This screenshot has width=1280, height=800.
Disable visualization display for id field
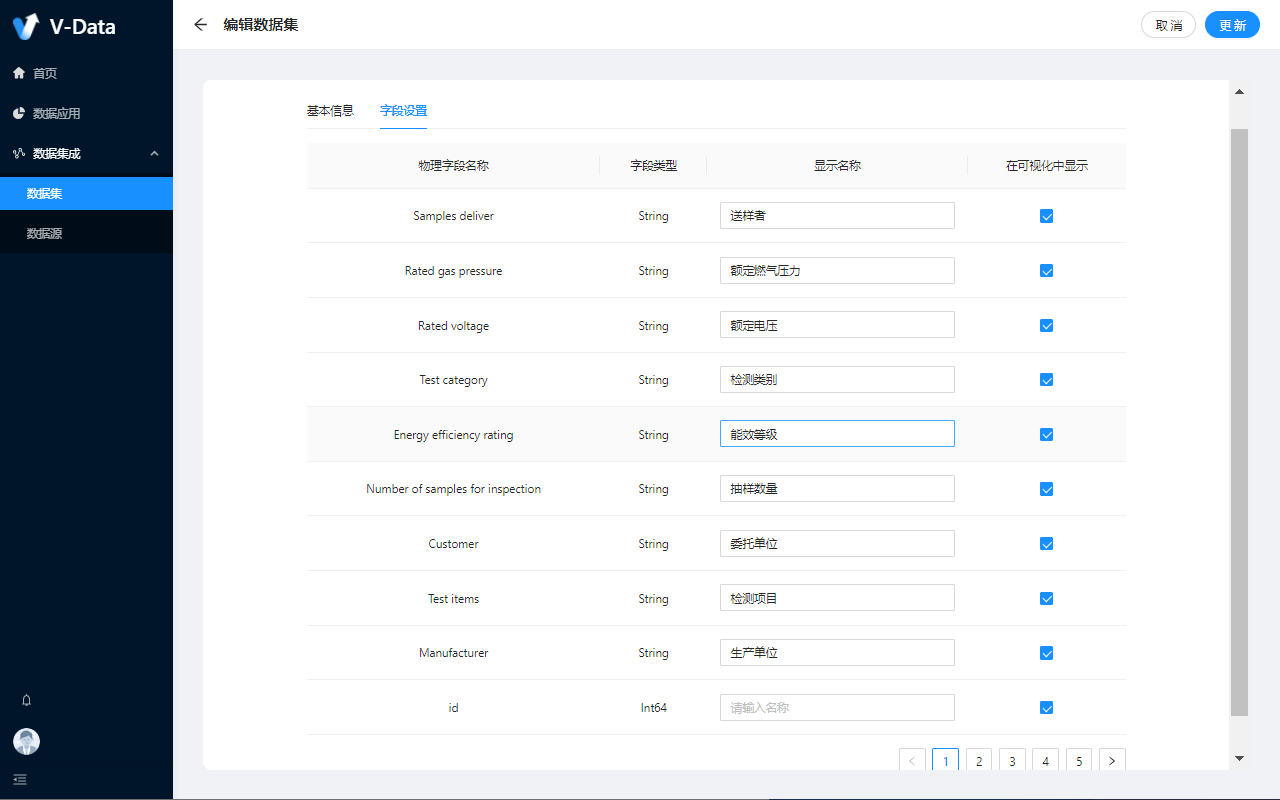tap(1046, 708)
